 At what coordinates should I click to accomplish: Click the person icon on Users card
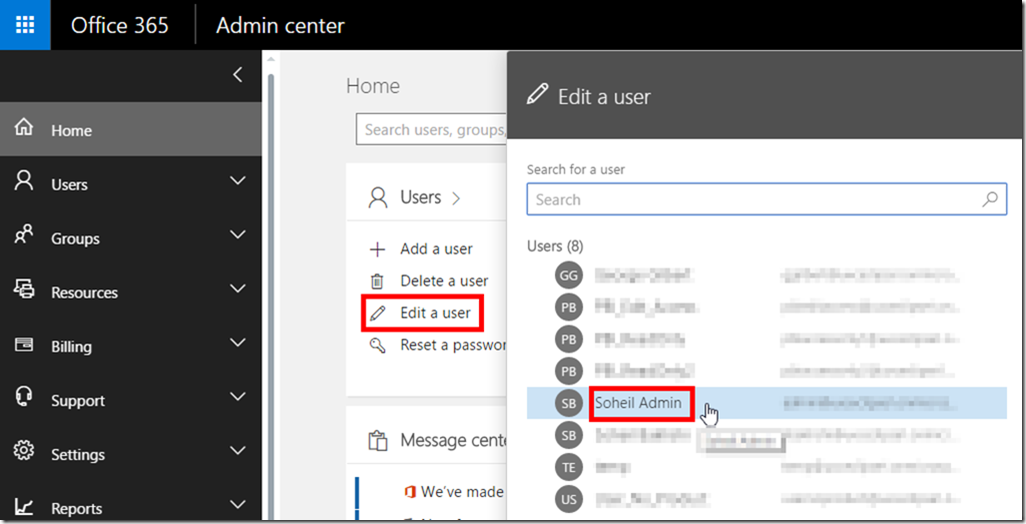pos(378,198)
